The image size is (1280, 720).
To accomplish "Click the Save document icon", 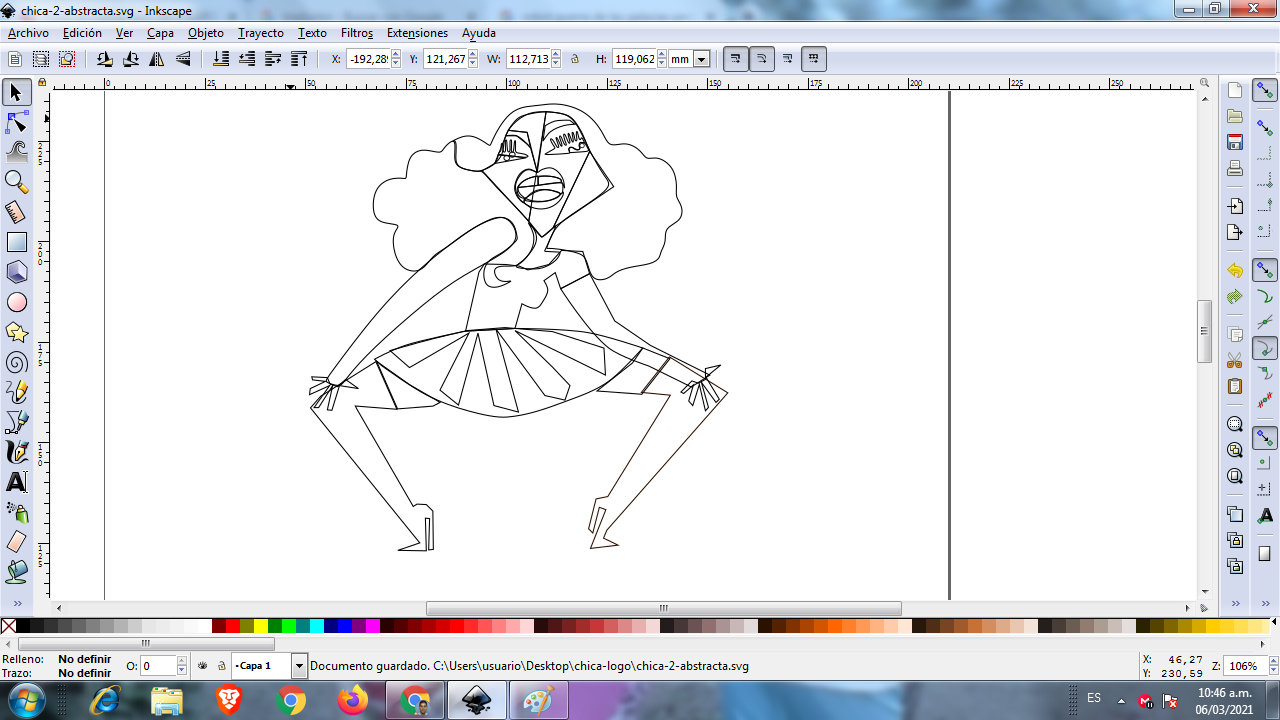I will (1235, 142).
